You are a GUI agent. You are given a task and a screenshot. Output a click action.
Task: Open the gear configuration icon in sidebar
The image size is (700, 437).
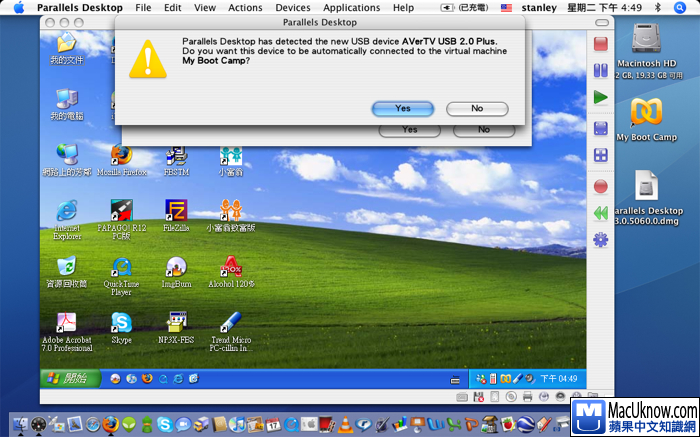coord(600,240)
